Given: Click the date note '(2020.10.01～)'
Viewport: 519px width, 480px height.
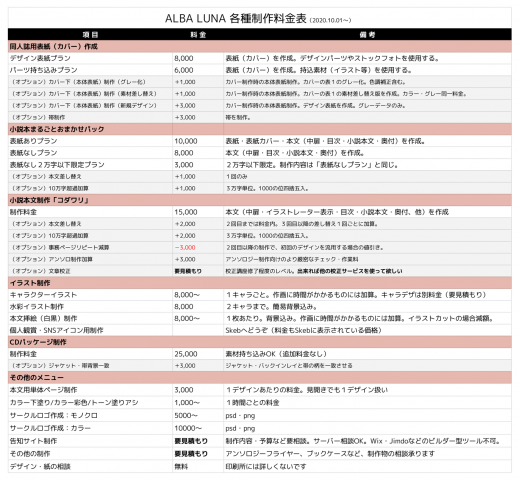Looking at the screenshot, I should click(330, 20).
